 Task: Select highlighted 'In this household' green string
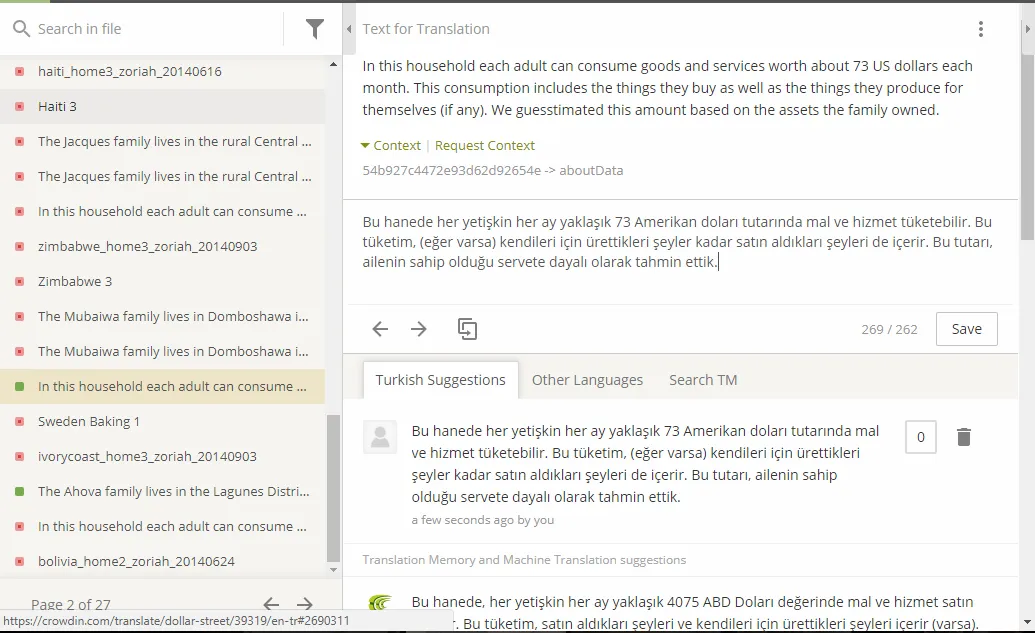tap(162, 386)
